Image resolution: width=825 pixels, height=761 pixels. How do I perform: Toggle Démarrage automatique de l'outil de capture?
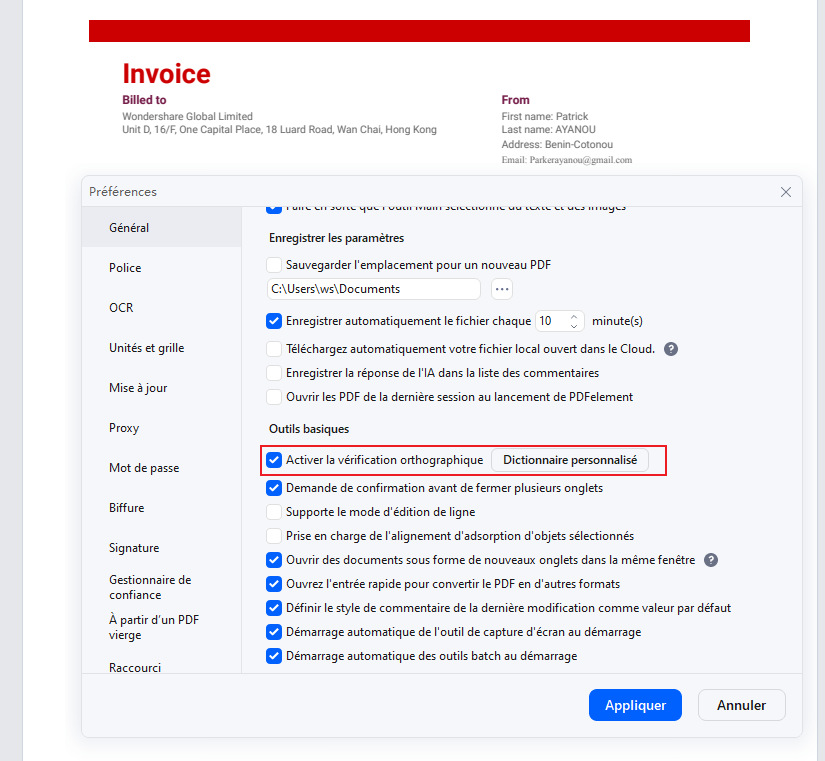[274, 632]
